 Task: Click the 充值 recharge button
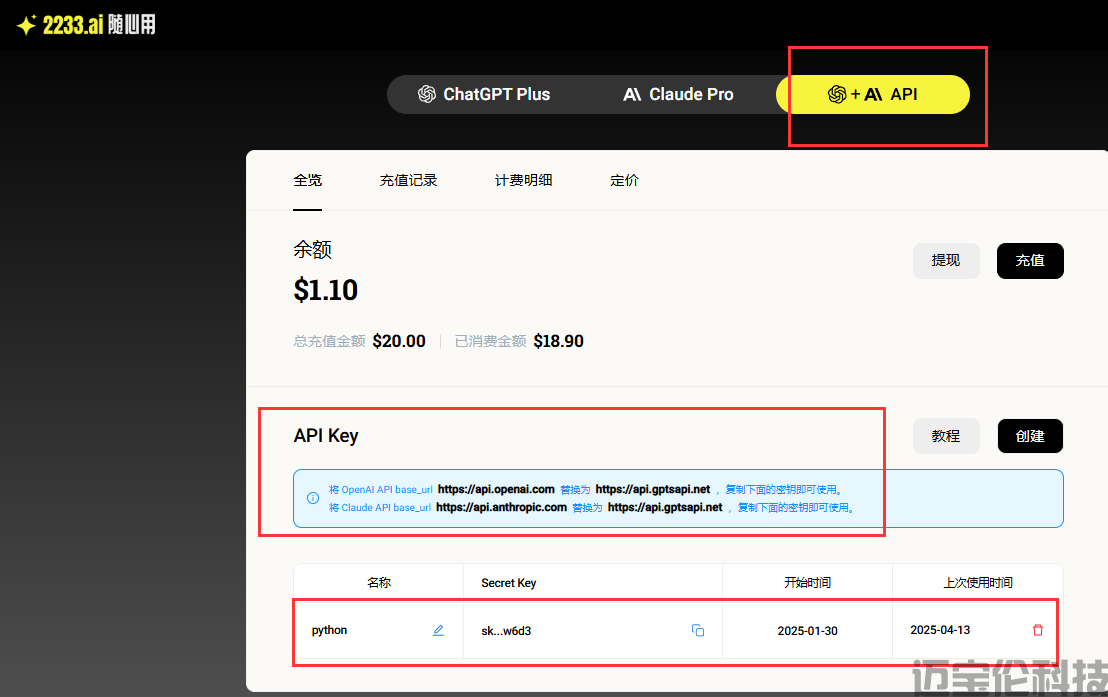pyautogui.click(x=1030, y=261)
